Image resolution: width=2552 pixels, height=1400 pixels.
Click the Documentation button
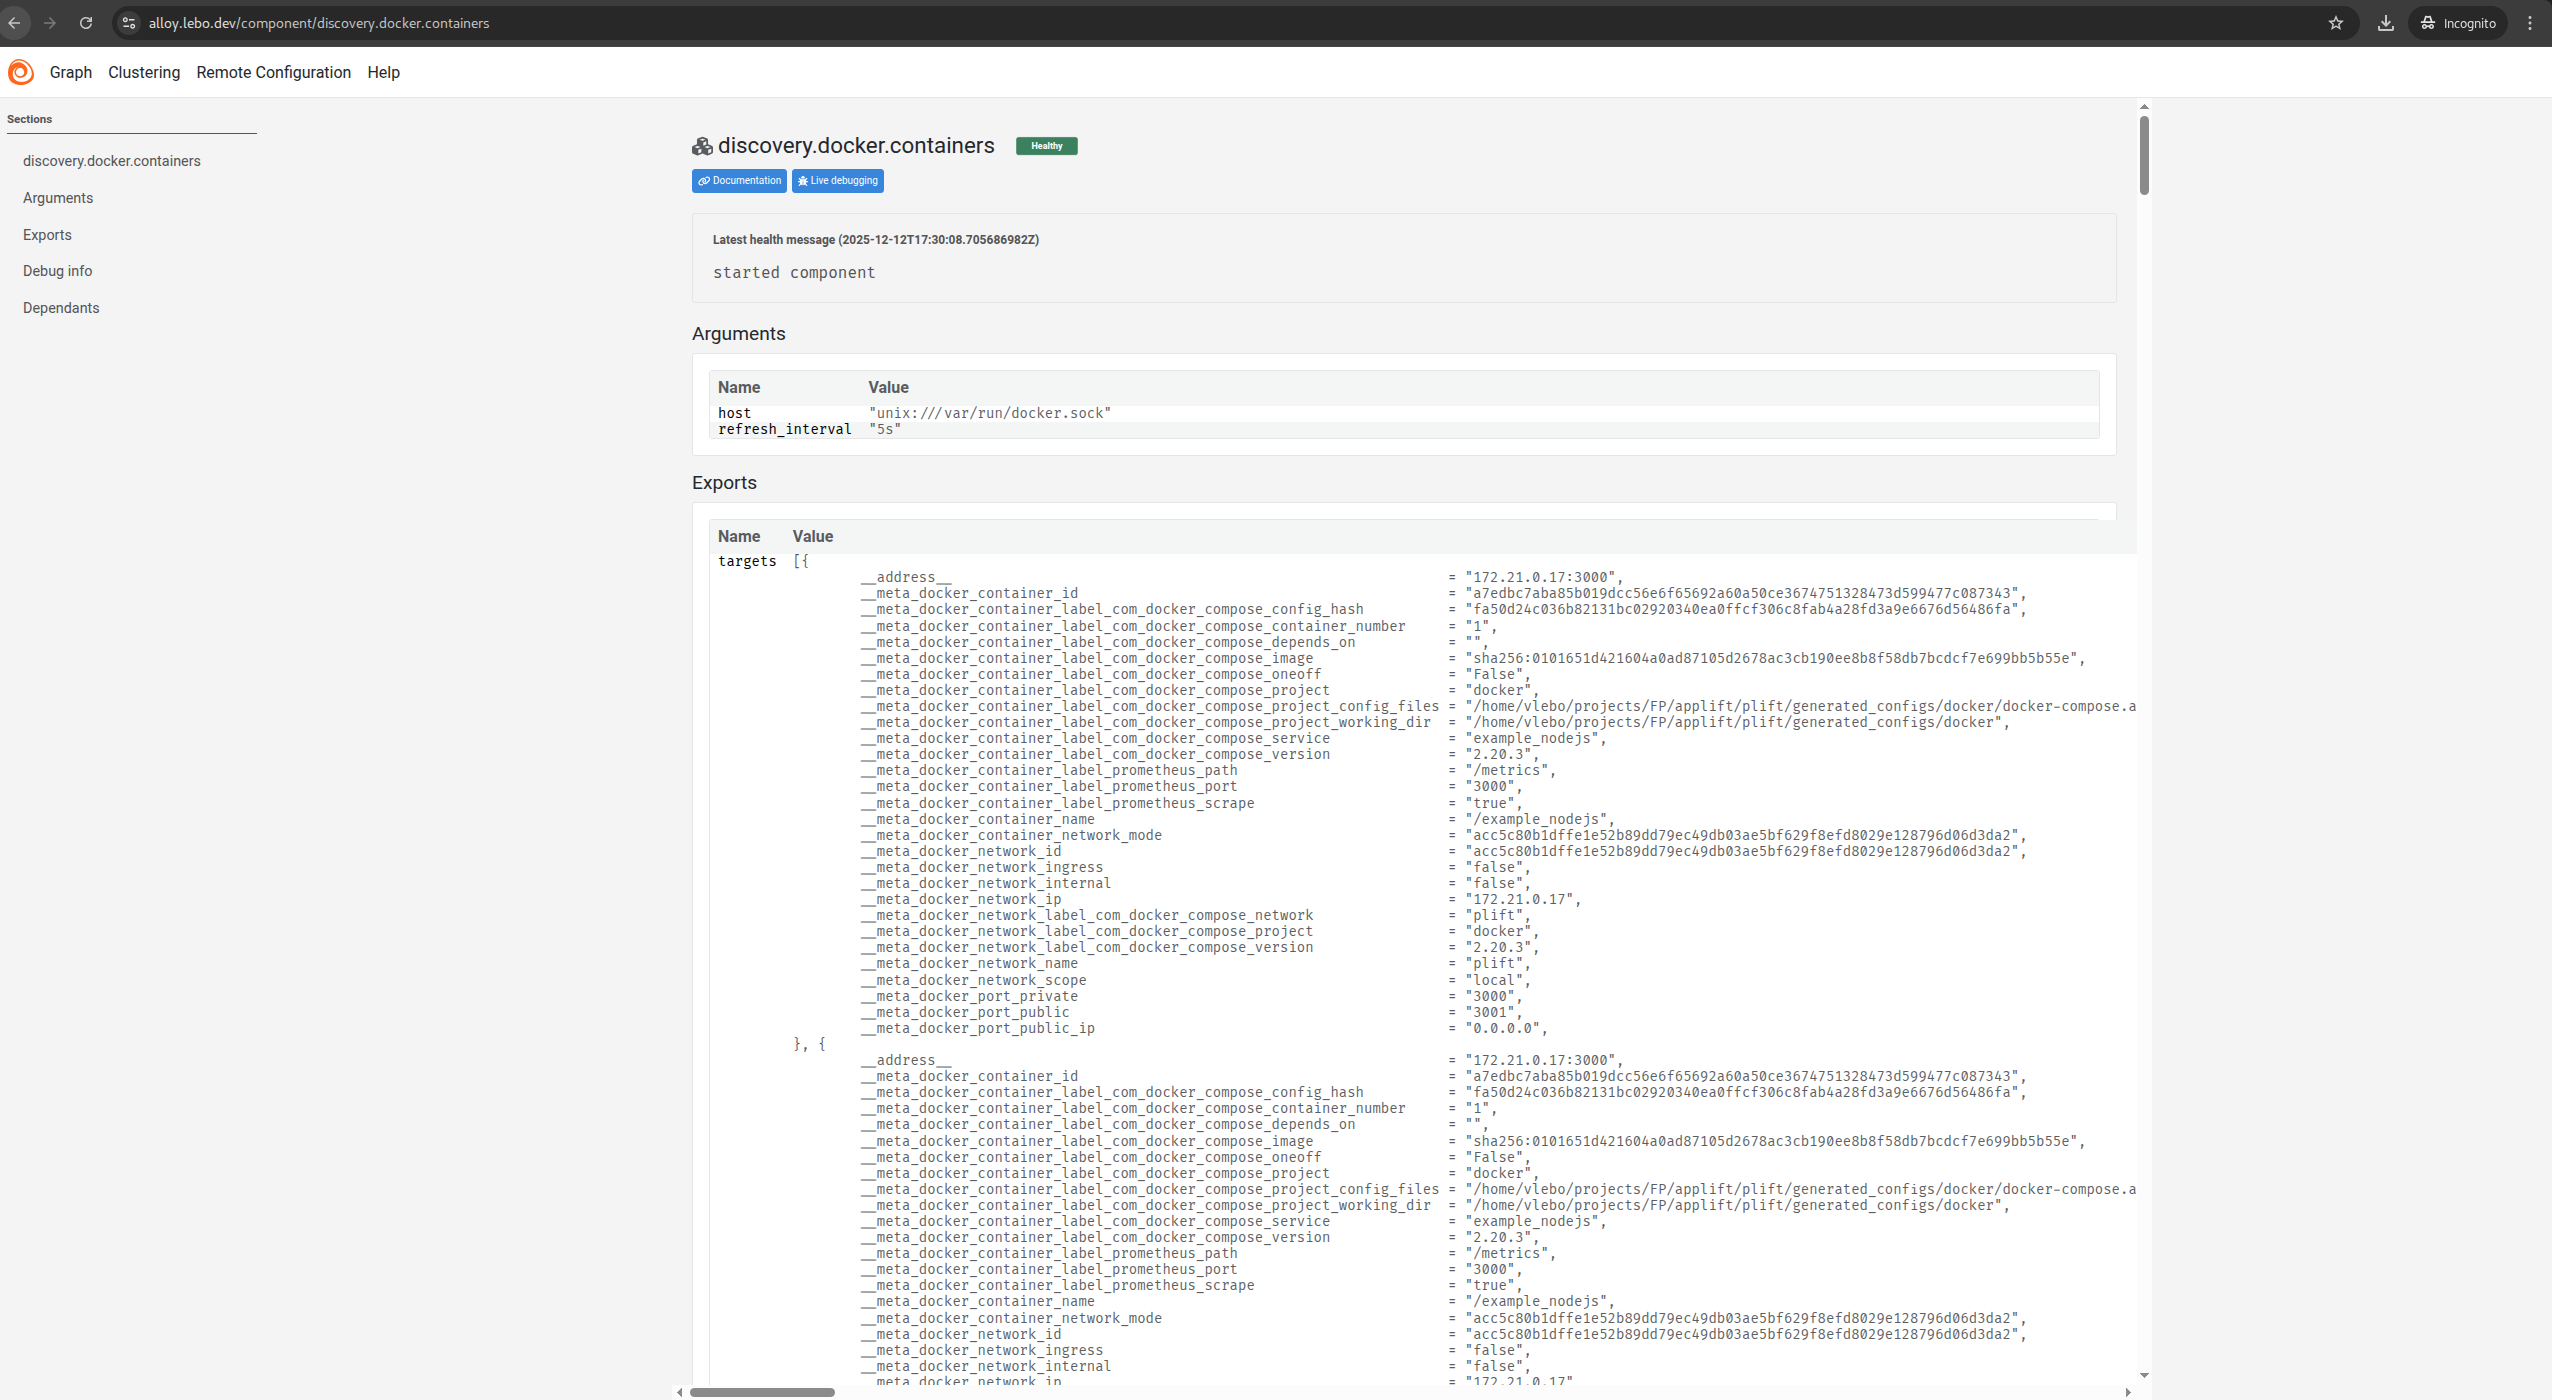click(x=739, y=181)
